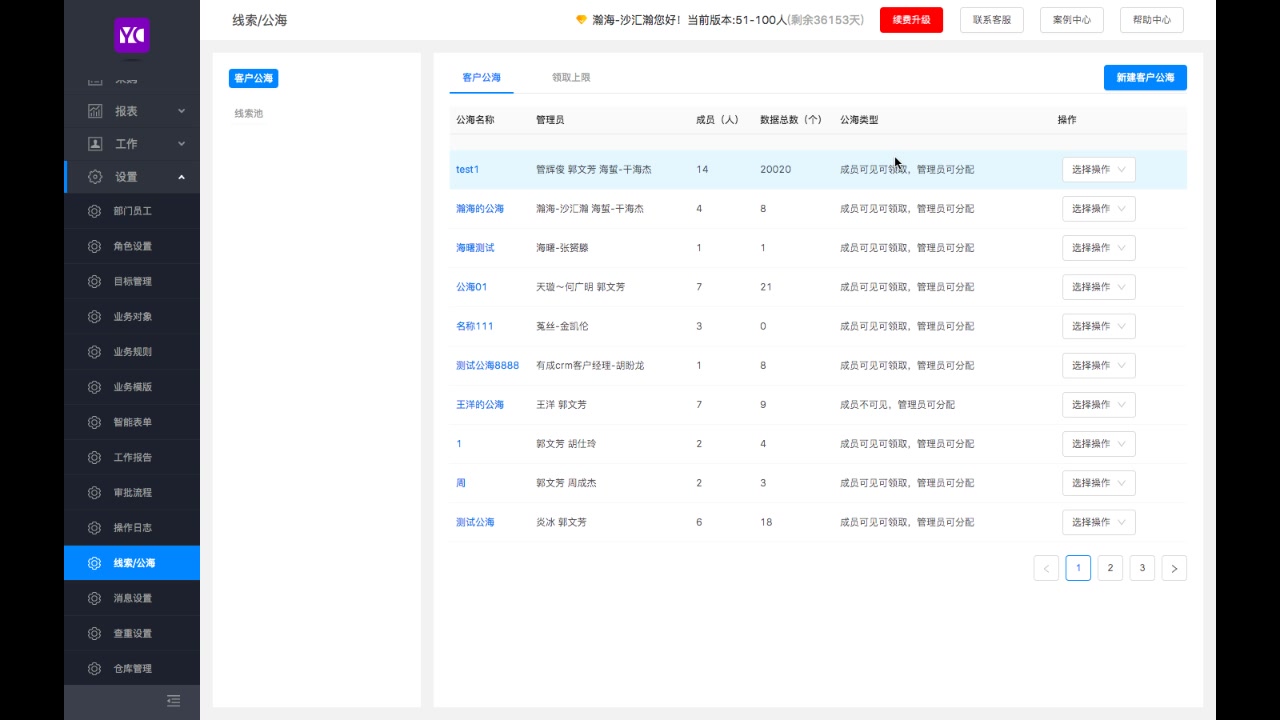Click gear icon beside 目标管理
This screenshot has height=720, width=1280.
(x=94, y=281)
